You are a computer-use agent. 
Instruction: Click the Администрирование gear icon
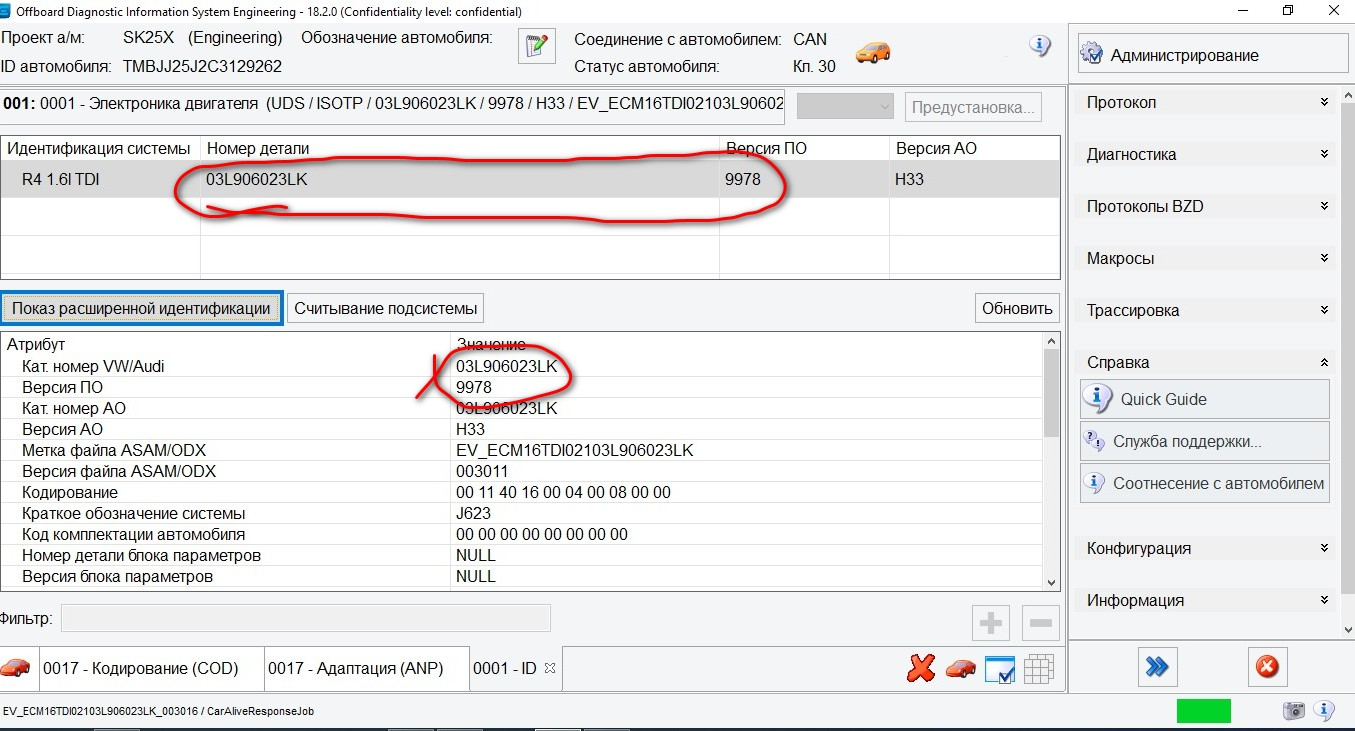pos(1092,54)
